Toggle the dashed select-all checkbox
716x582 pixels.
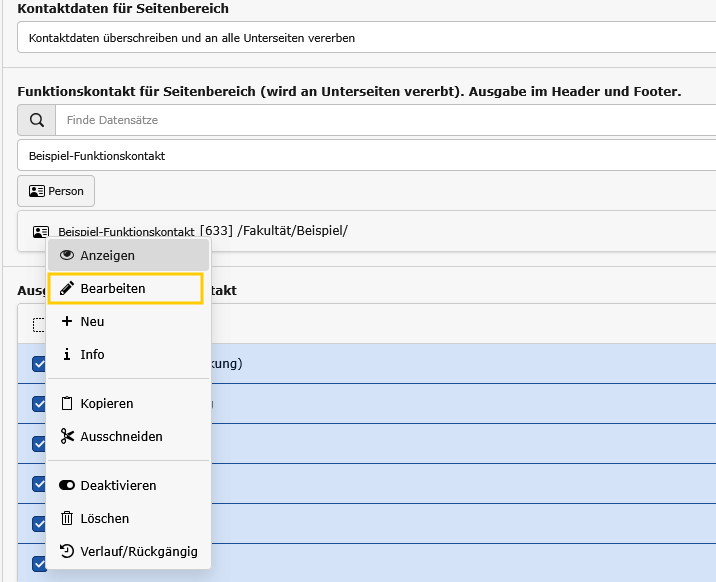[x=39, y=324]
